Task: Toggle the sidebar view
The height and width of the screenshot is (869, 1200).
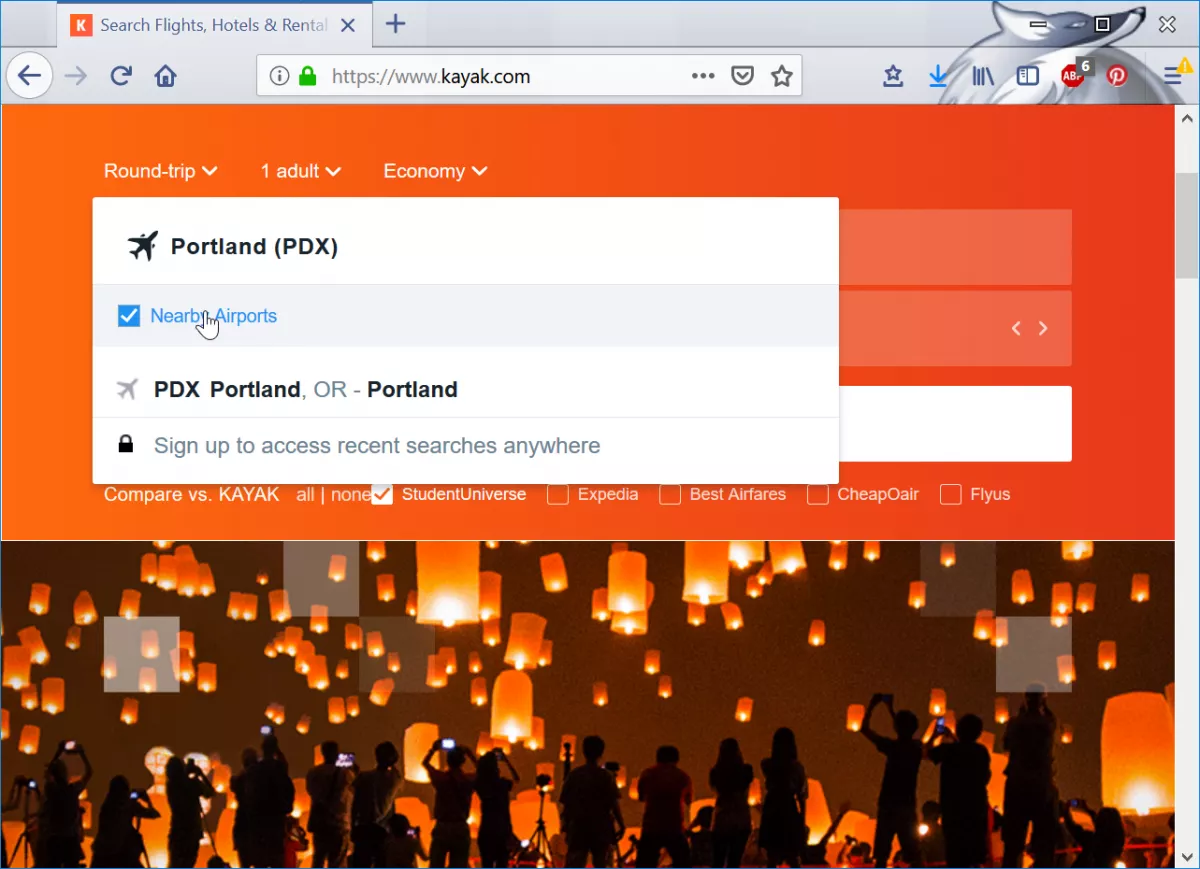Action: point(1027,76)
